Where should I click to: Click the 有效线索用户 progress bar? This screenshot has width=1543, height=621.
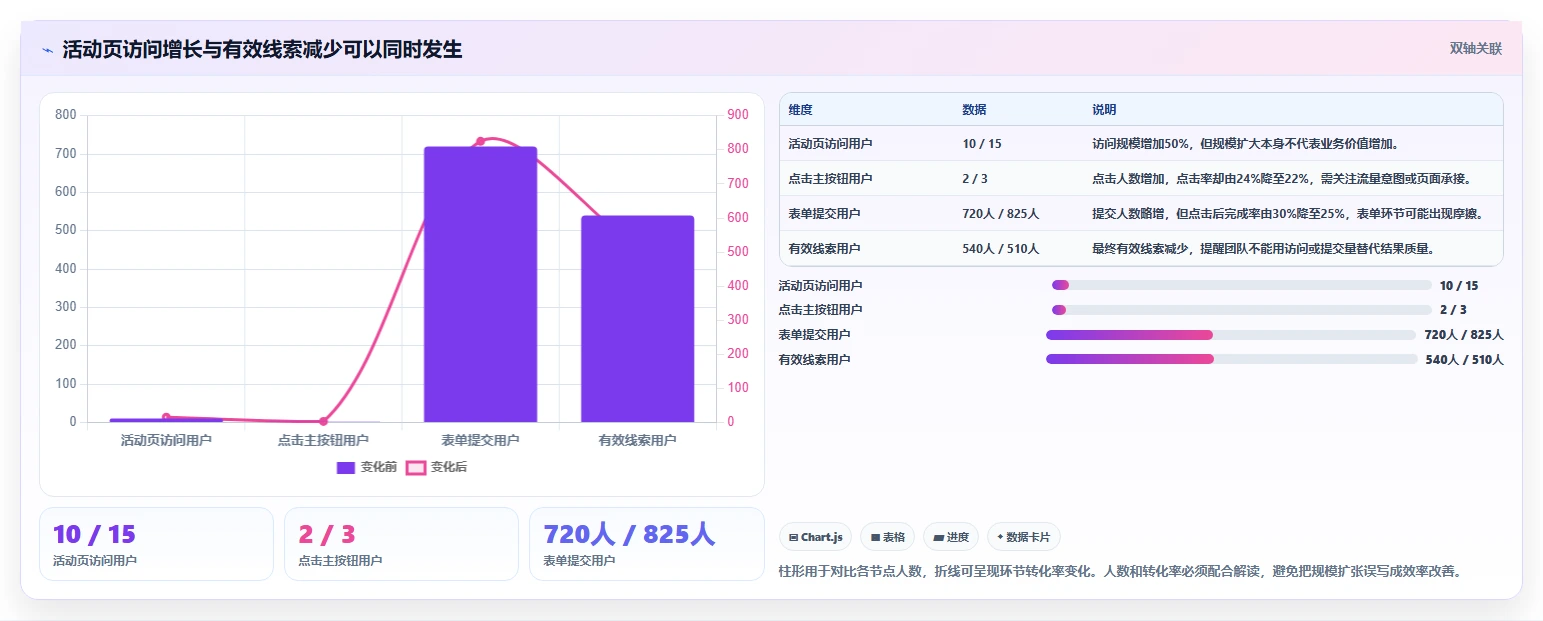1232,359
